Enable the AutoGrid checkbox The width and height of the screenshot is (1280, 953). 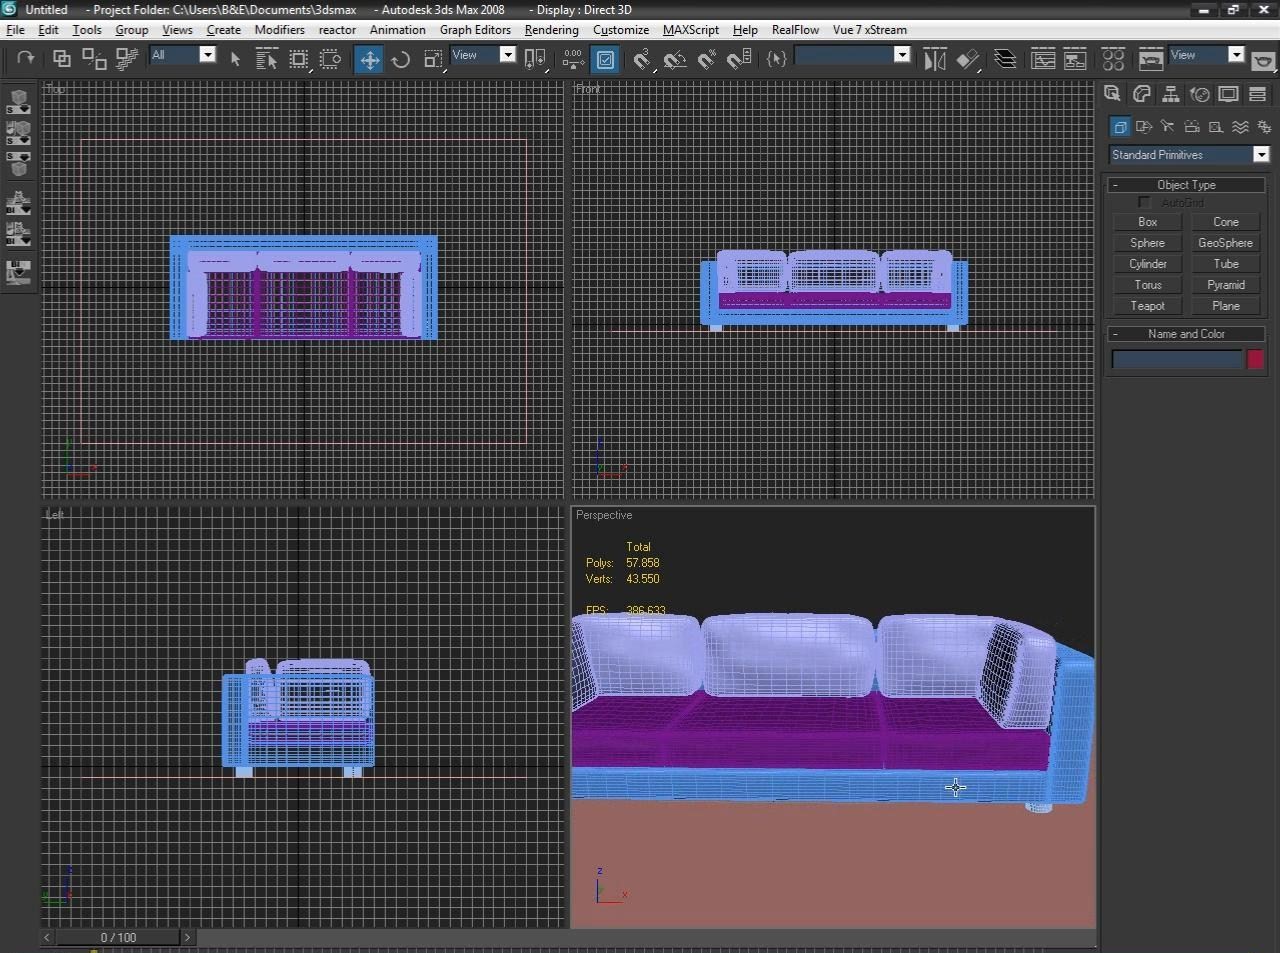1144,203
